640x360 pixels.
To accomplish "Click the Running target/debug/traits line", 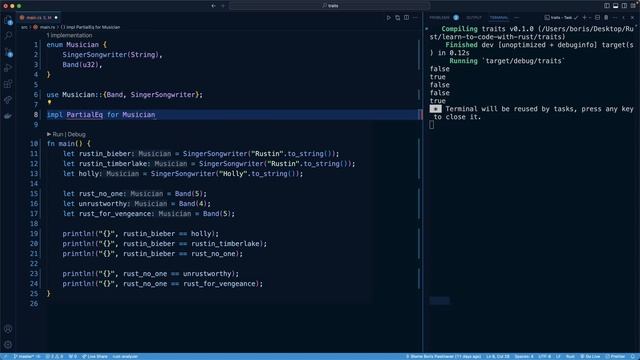I will click(x=507, y=61).
